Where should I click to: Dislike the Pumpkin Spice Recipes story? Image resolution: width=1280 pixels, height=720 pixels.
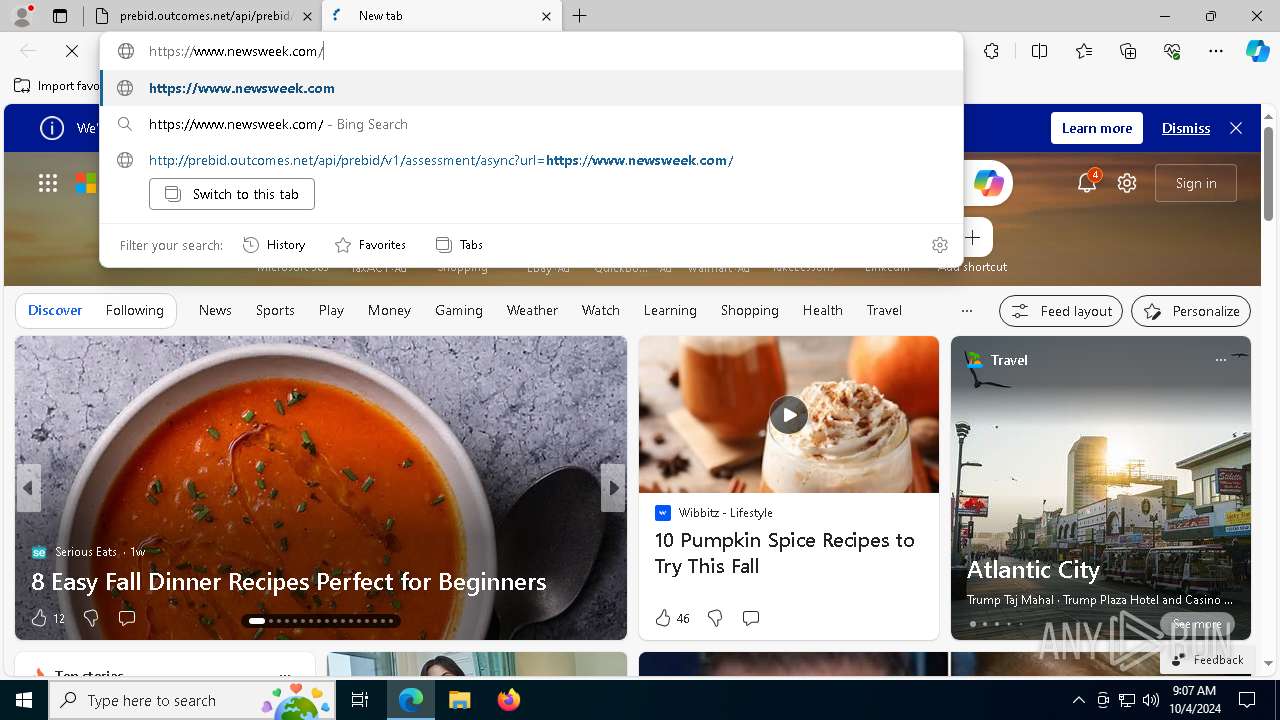click(x=715, y=618)
